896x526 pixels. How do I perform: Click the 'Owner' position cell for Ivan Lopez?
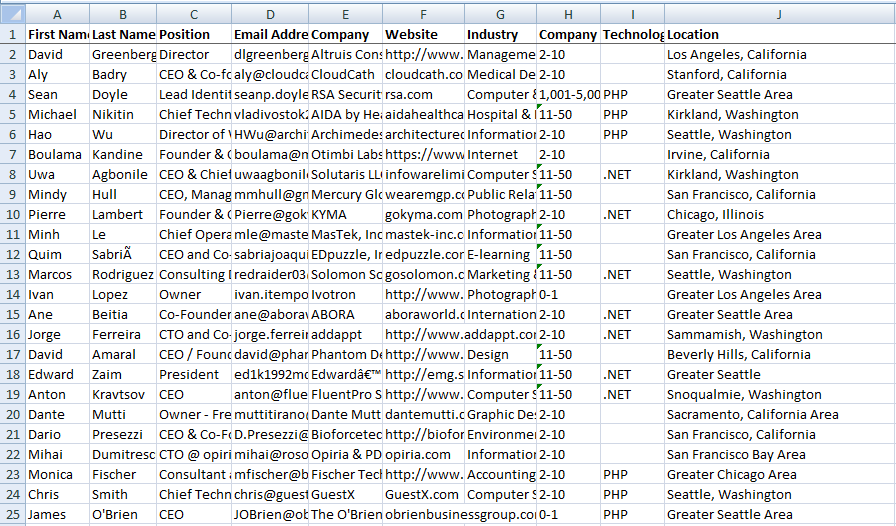point(194,294)
